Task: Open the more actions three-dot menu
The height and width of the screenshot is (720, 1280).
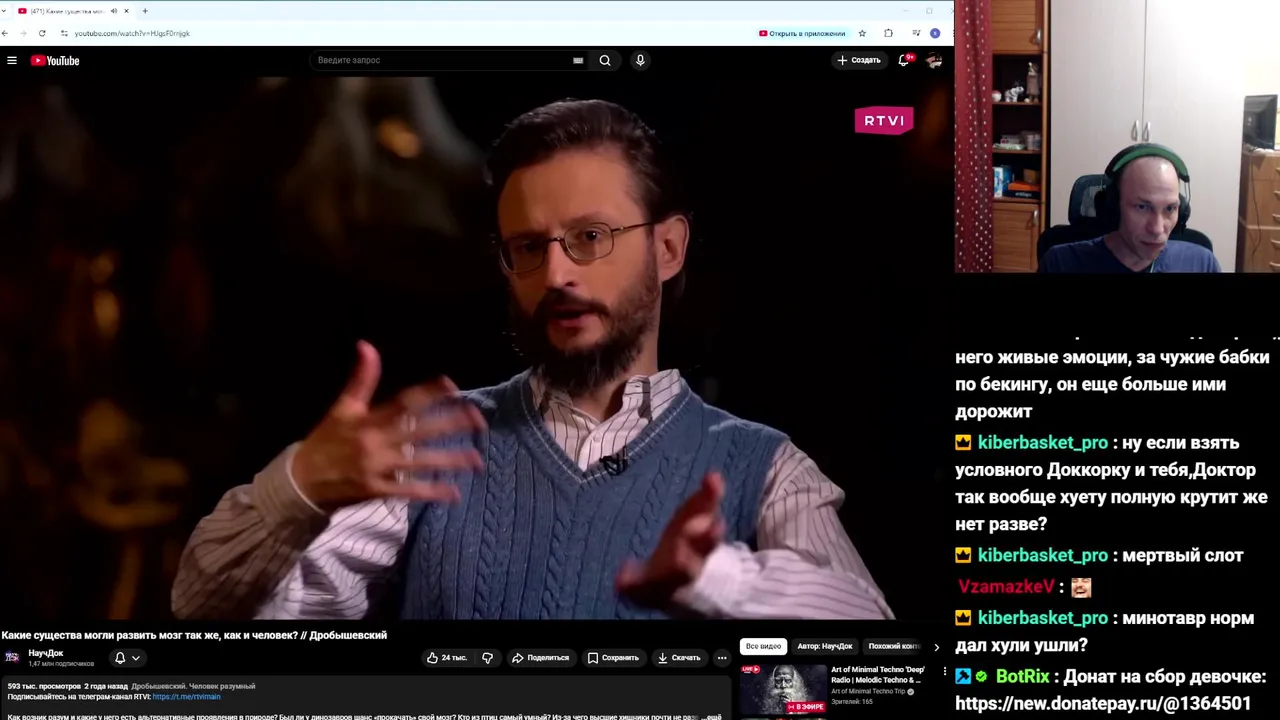Action: pos(722,658)
